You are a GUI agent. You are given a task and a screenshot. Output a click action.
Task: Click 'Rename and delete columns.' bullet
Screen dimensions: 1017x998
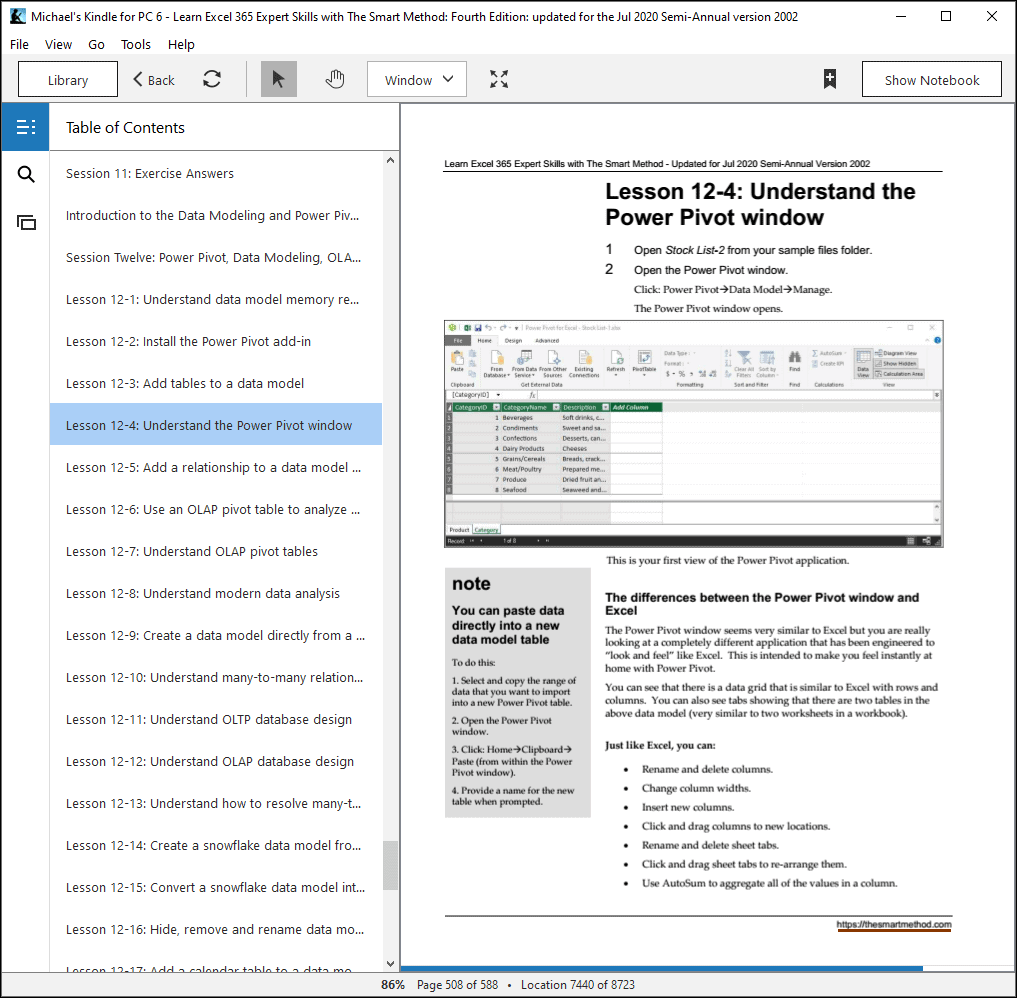[x=707, y=769]
